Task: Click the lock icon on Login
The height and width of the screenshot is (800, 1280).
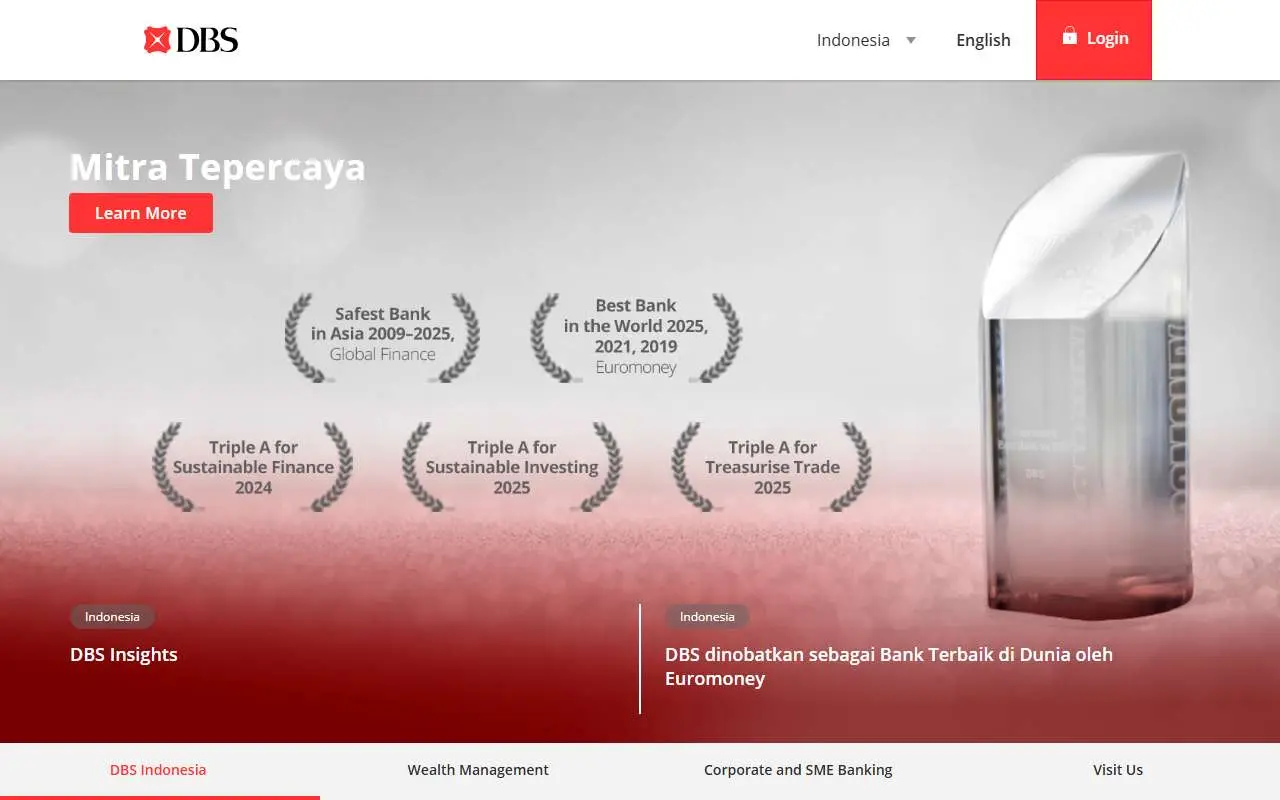Action: click(x=1069, y=36)
